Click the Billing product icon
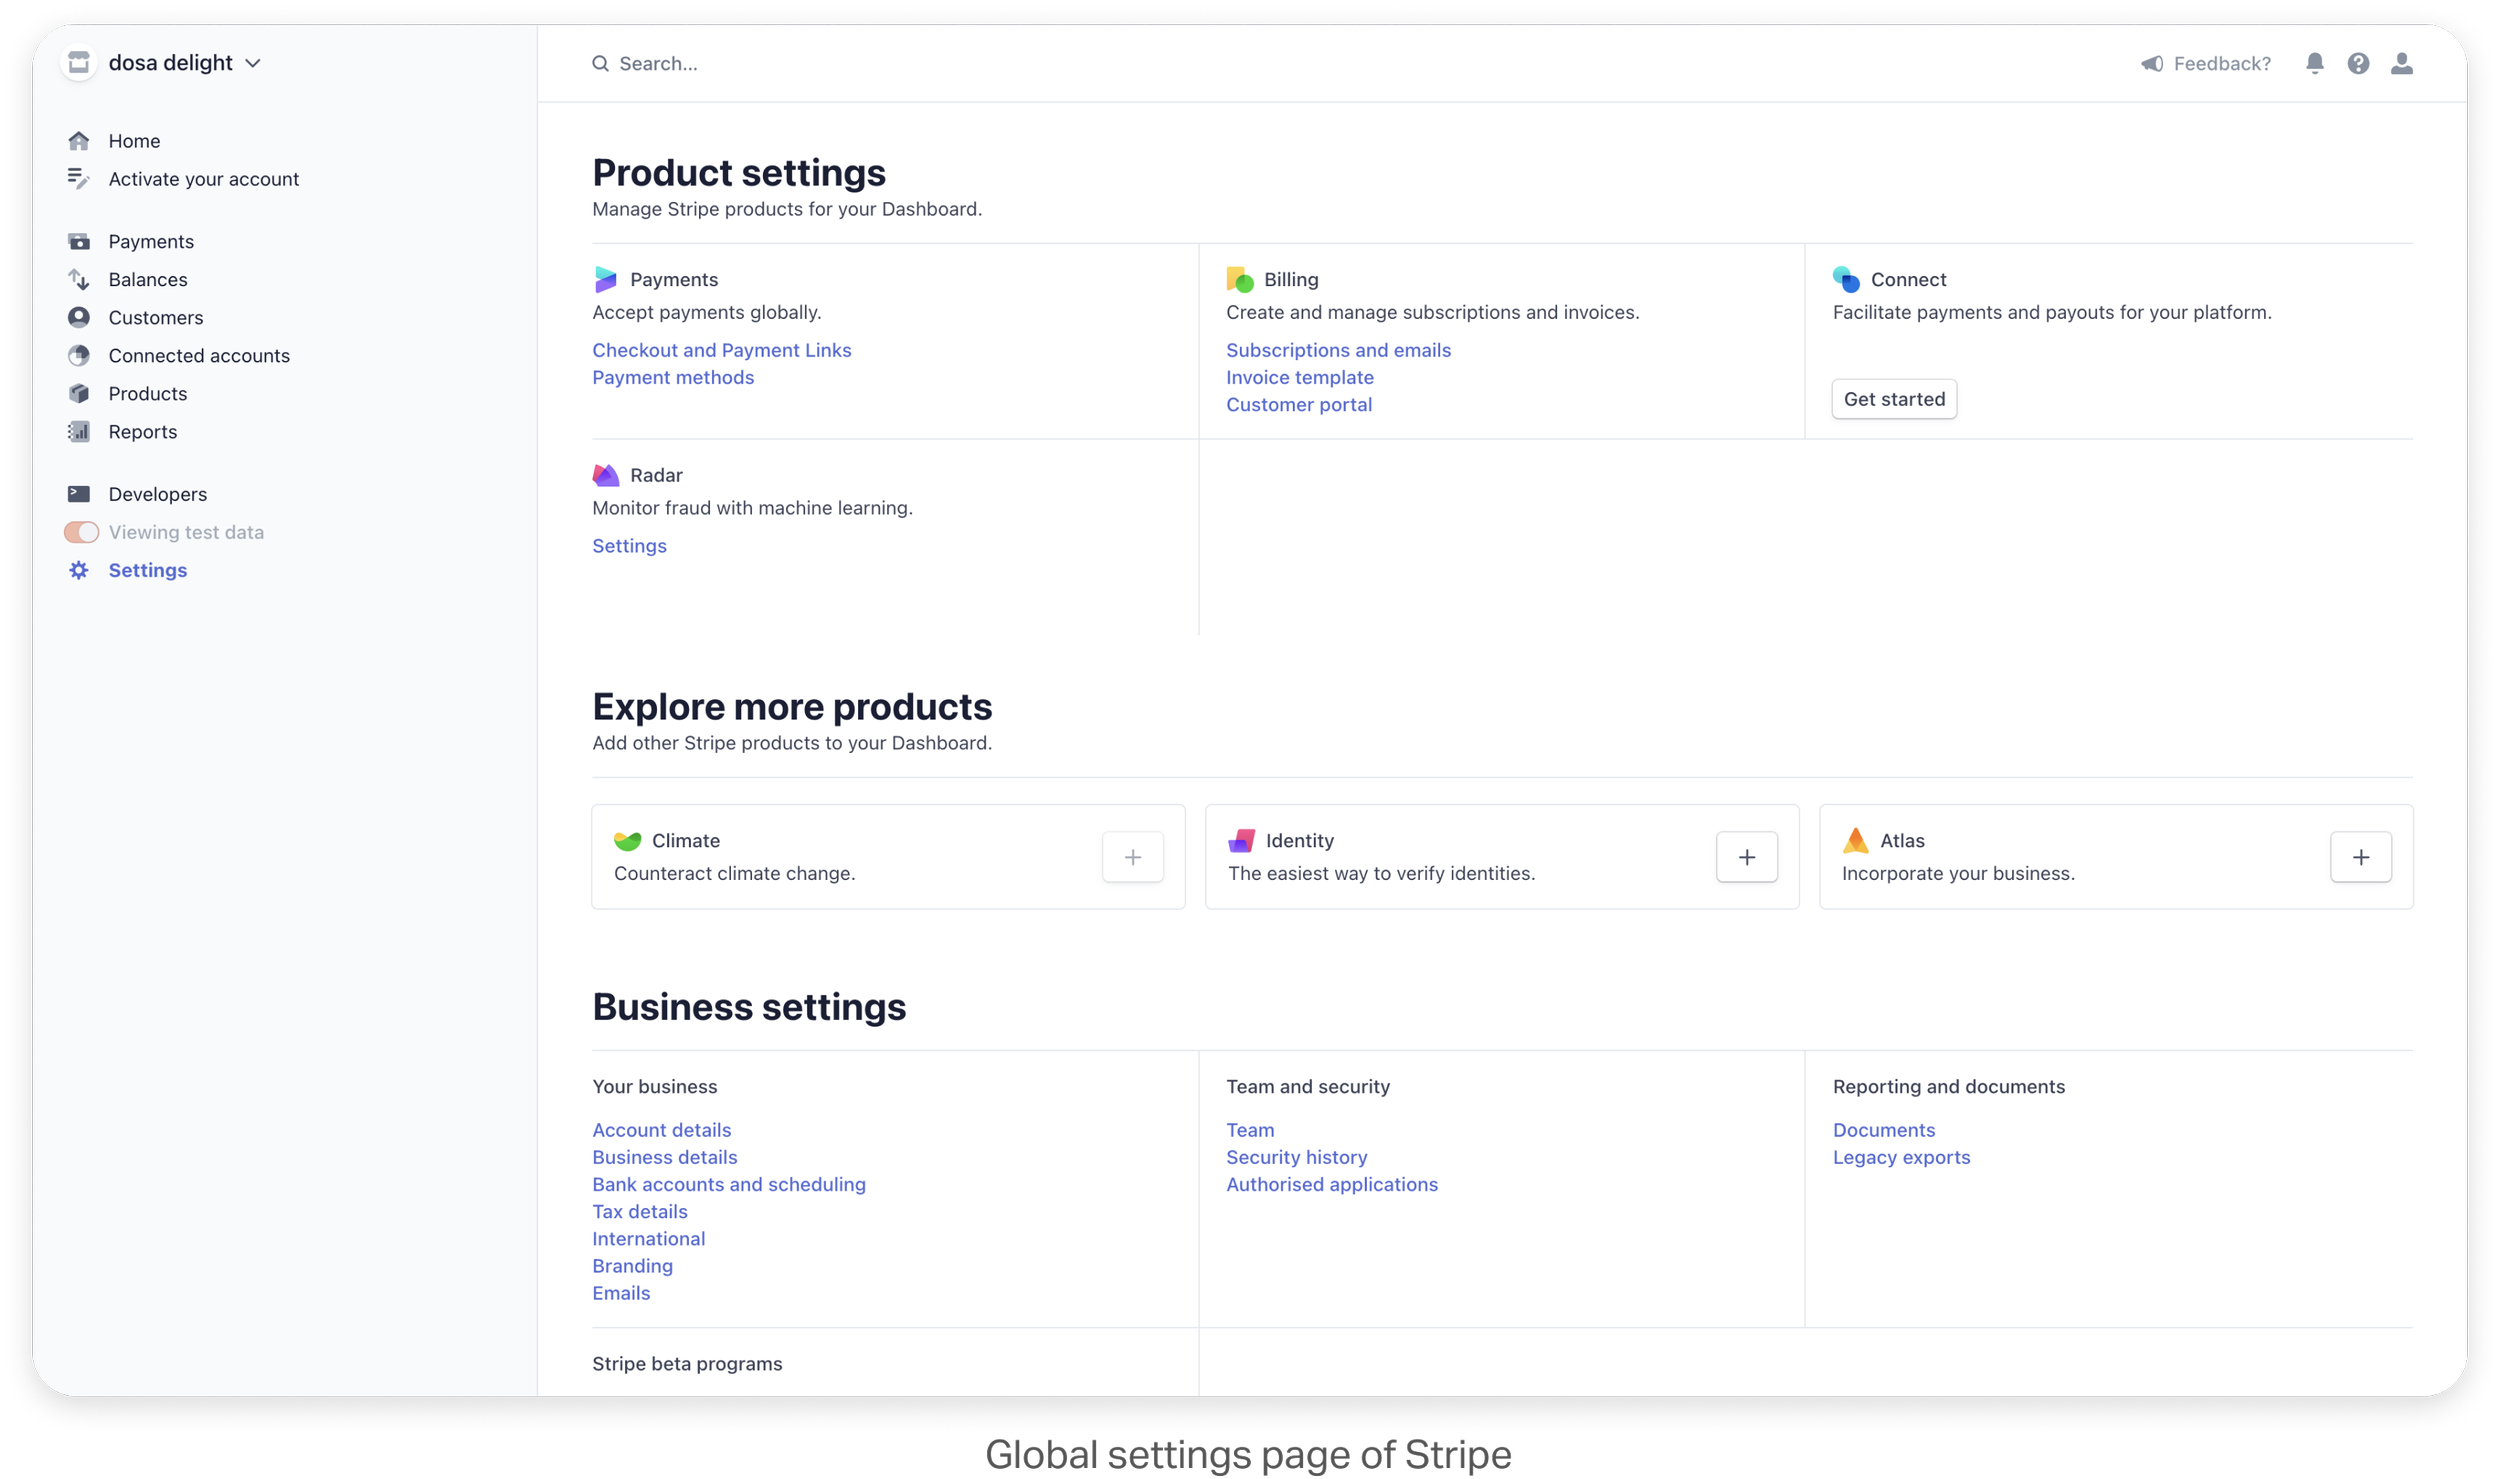The width and height of the screenshot is (2500, 1479). click(x=1239, y=279)
